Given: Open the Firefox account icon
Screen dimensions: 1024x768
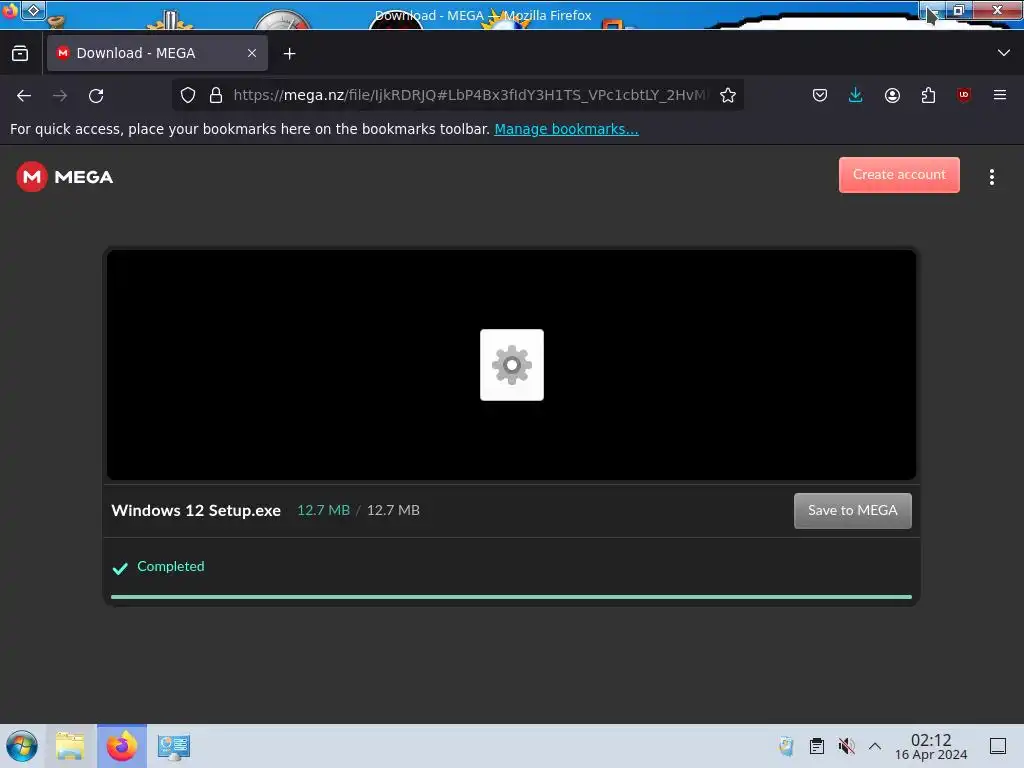Looking at the screenshot, I should tap(892, 95).
